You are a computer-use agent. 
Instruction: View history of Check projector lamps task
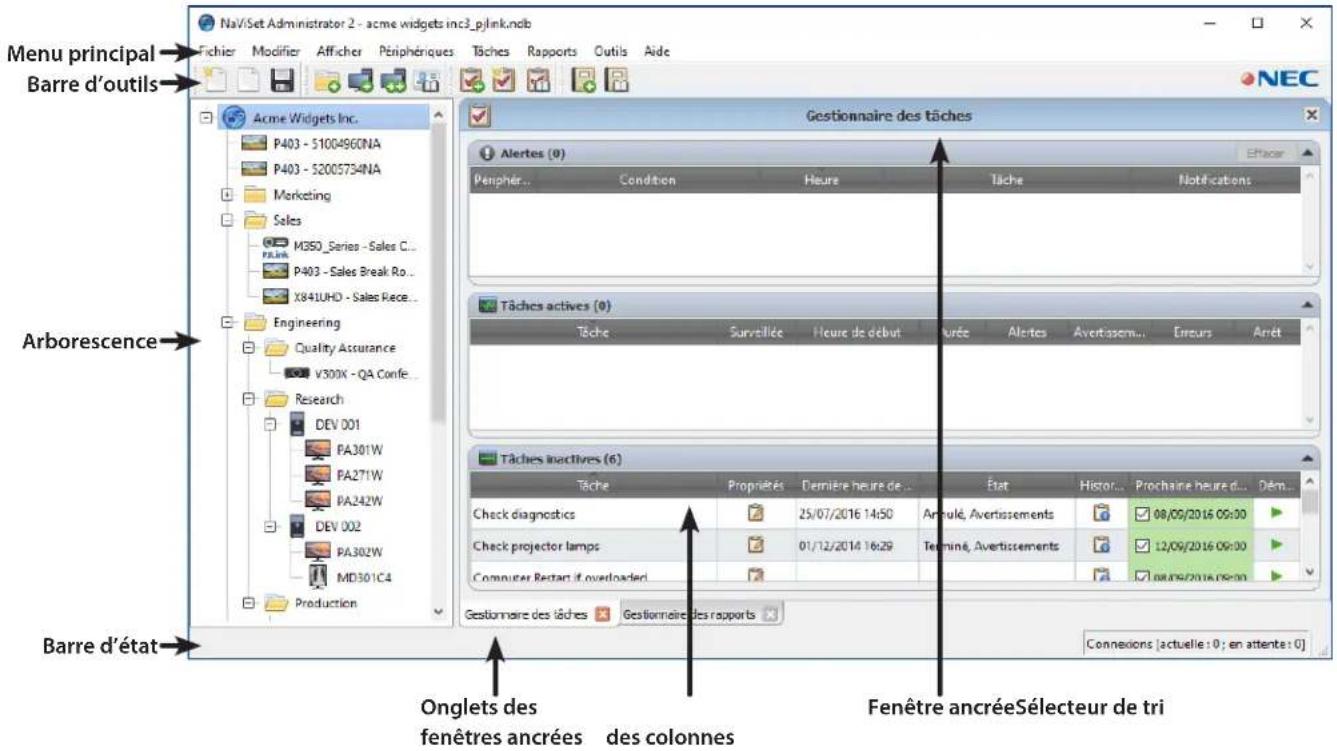pyautogui.click(x=1101, y=545)
